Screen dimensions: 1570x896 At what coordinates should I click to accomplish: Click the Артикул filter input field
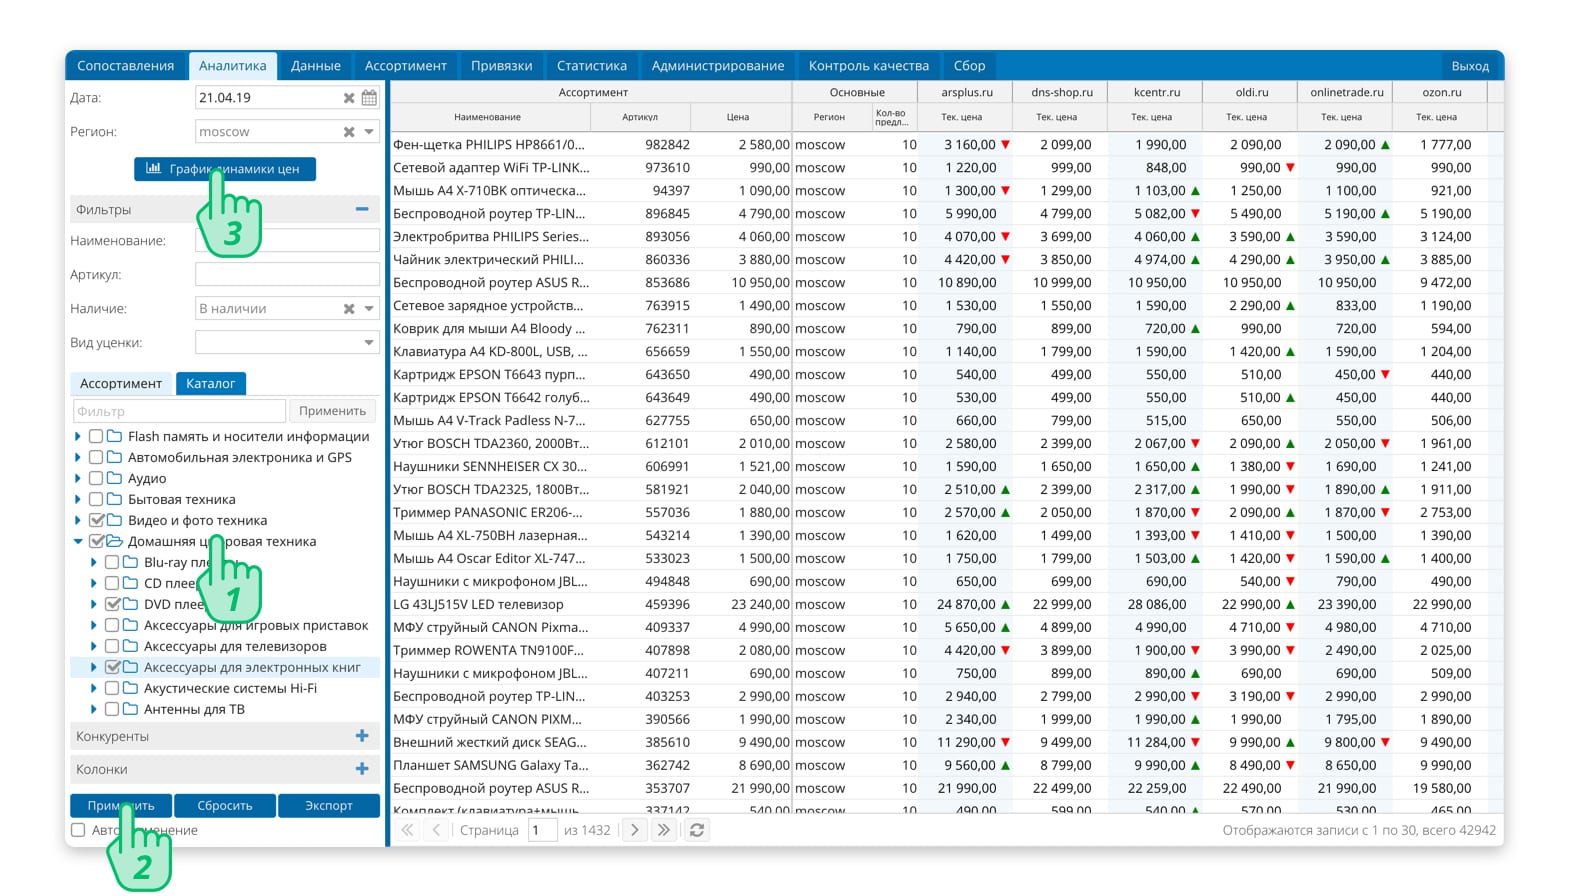287,275
